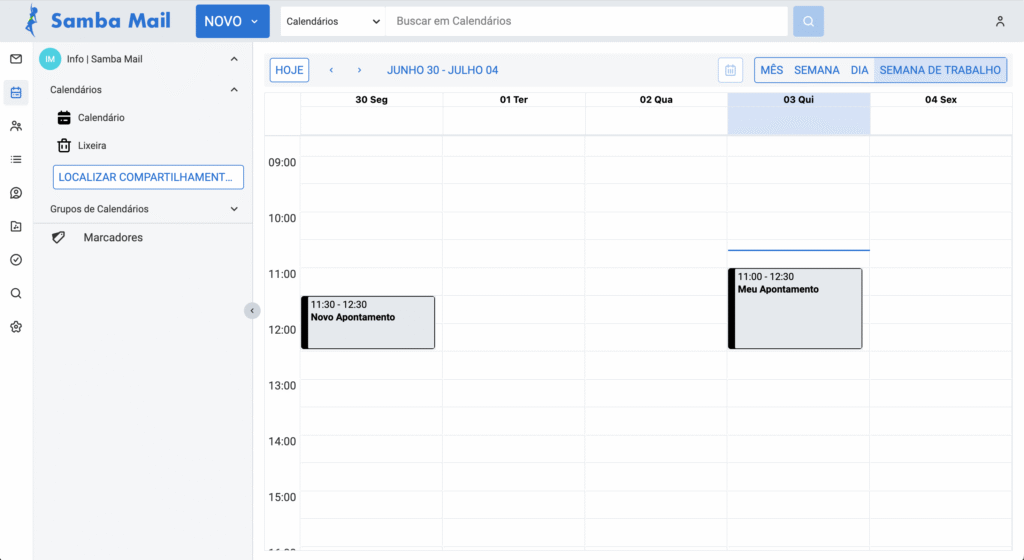Viewport: 1024px width, 560px height.
Task: Open the NOVO dropdown button
Action: click(x=232, y=21)
